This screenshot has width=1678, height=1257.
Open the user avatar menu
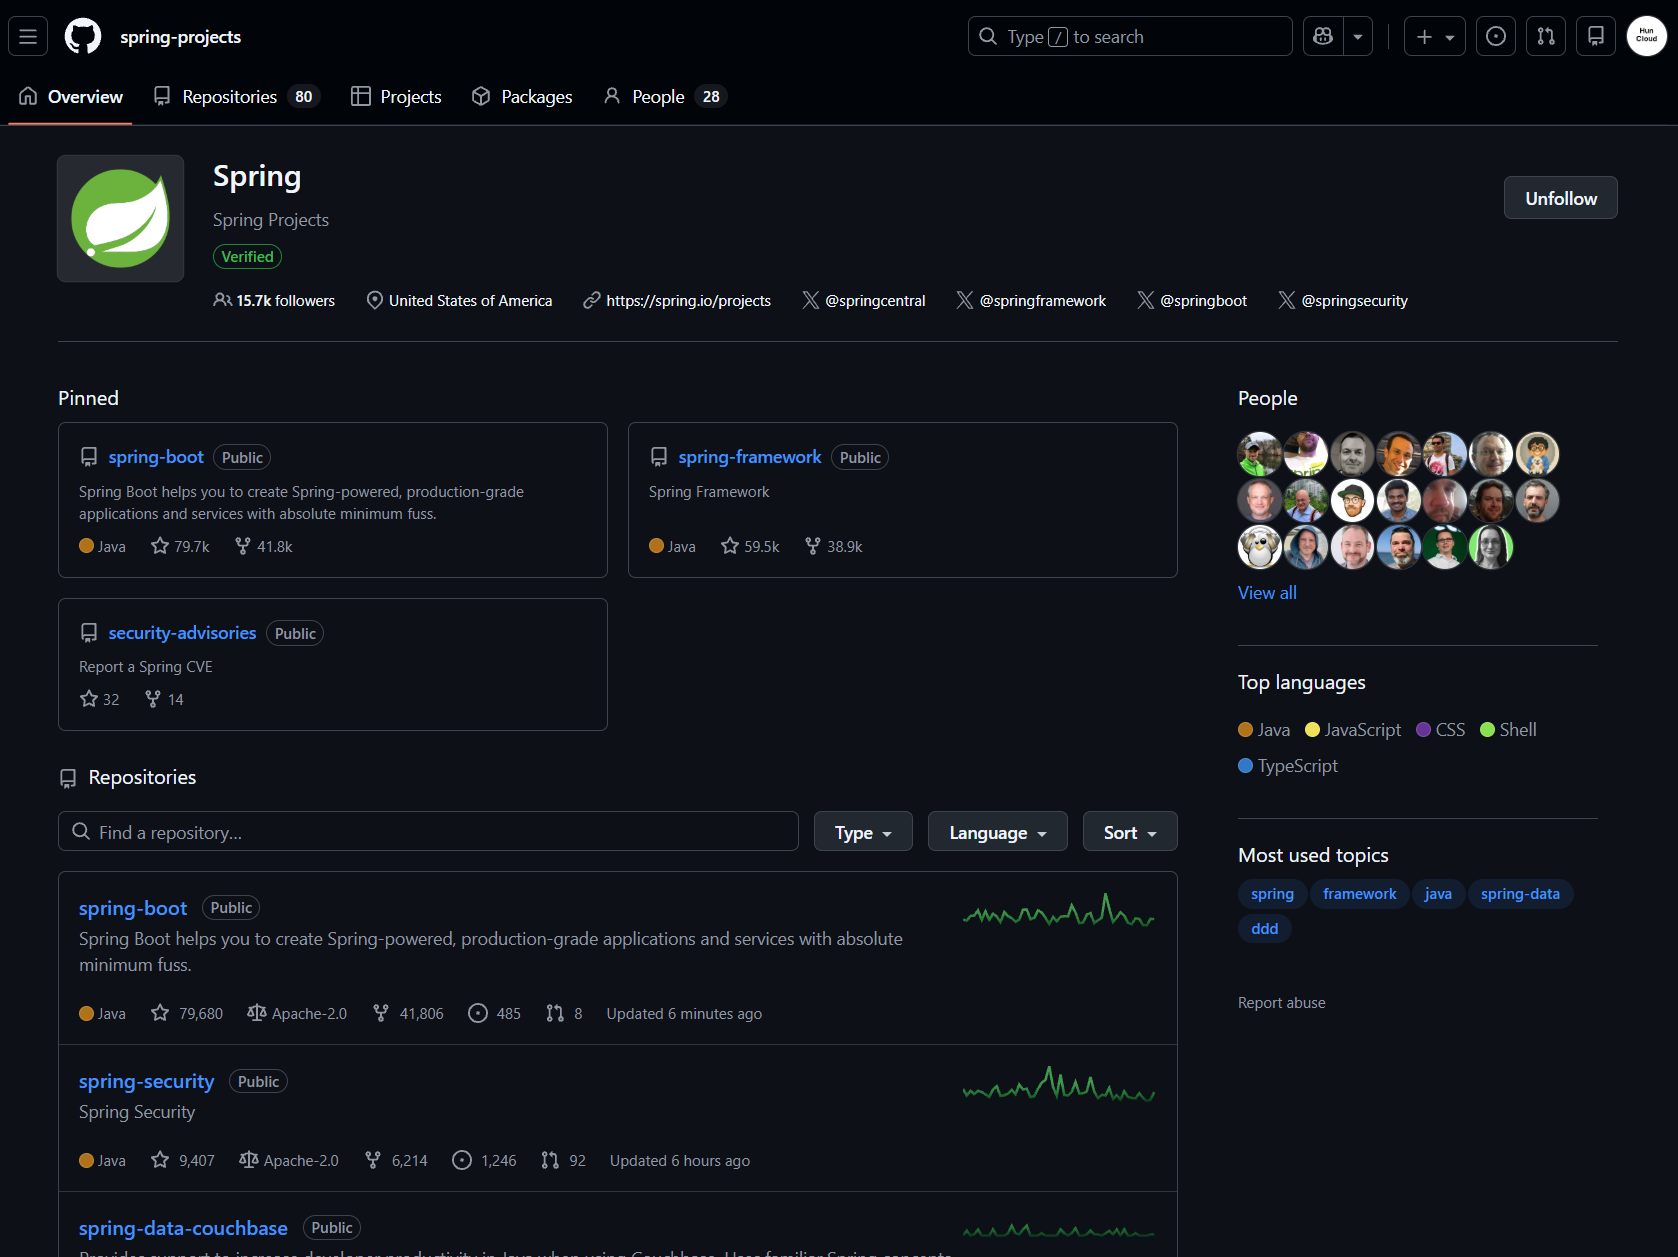click(x=1646, y=36)
